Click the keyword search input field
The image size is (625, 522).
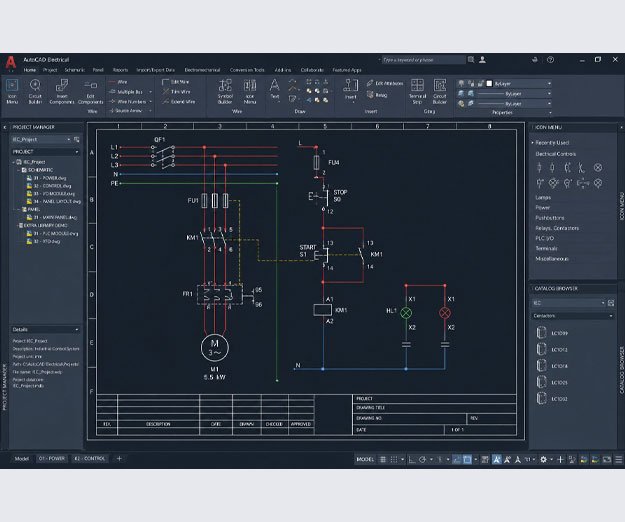[423, 60]
